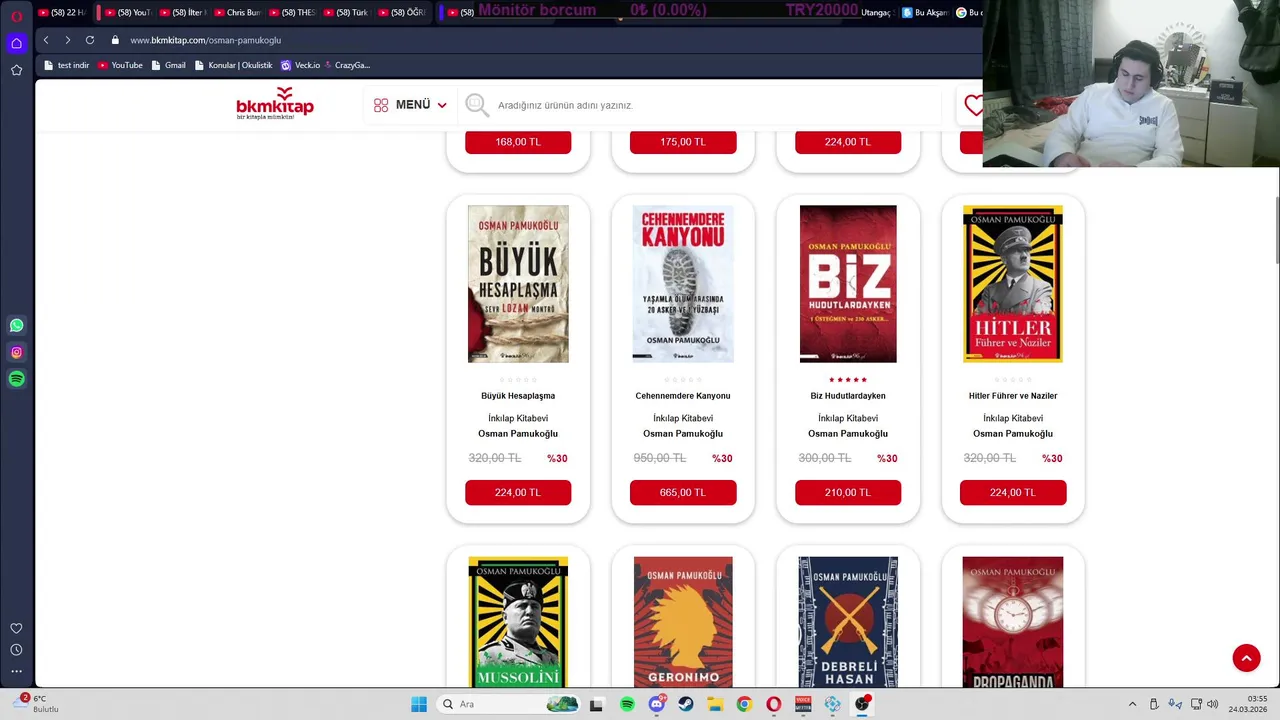Screen dimensions: 1280x720
Task: Open the Debreli Hasan book cover
Action: 848,622
